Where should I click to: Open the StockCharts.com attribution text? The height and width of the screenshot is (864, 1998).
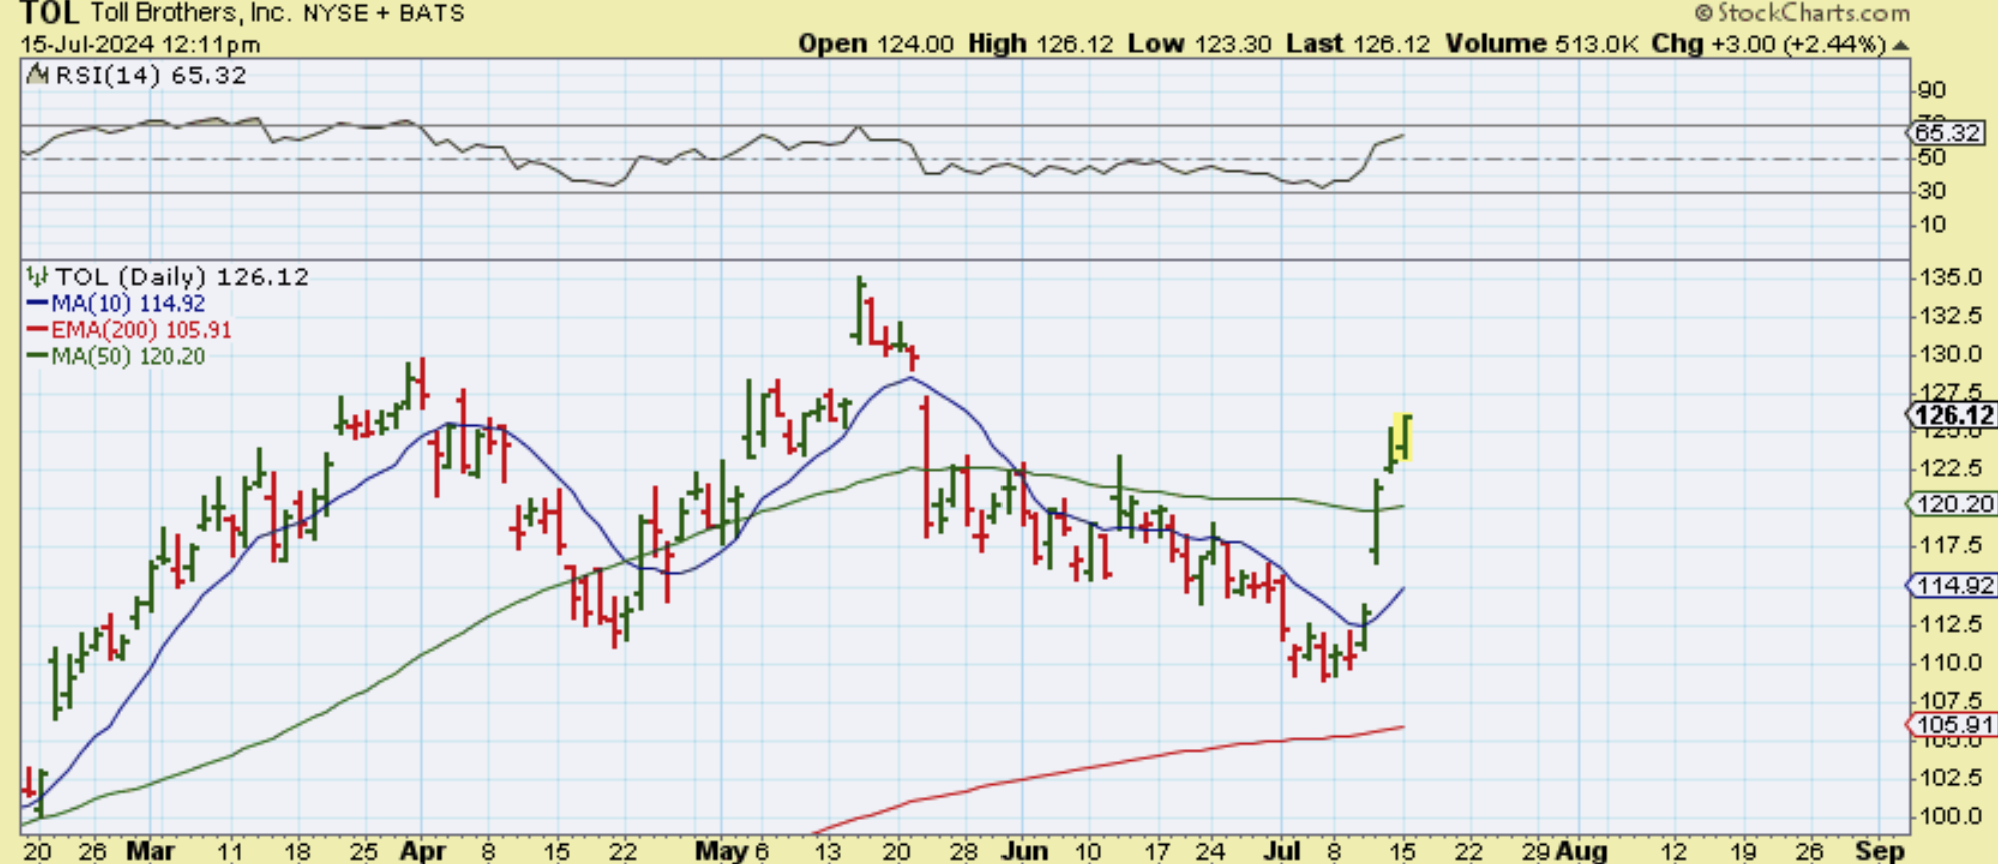1802,13
